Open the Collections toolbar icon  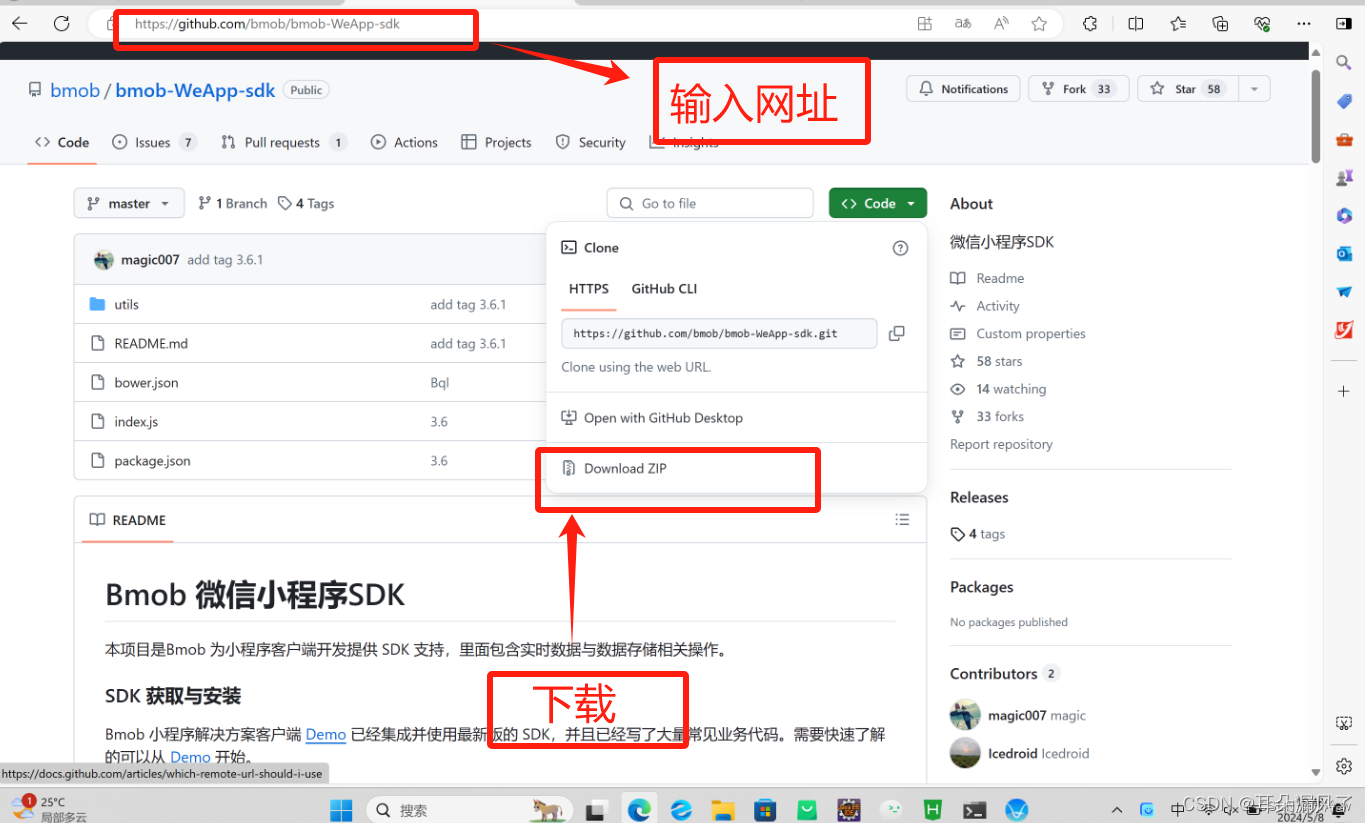coord(1220,23)
